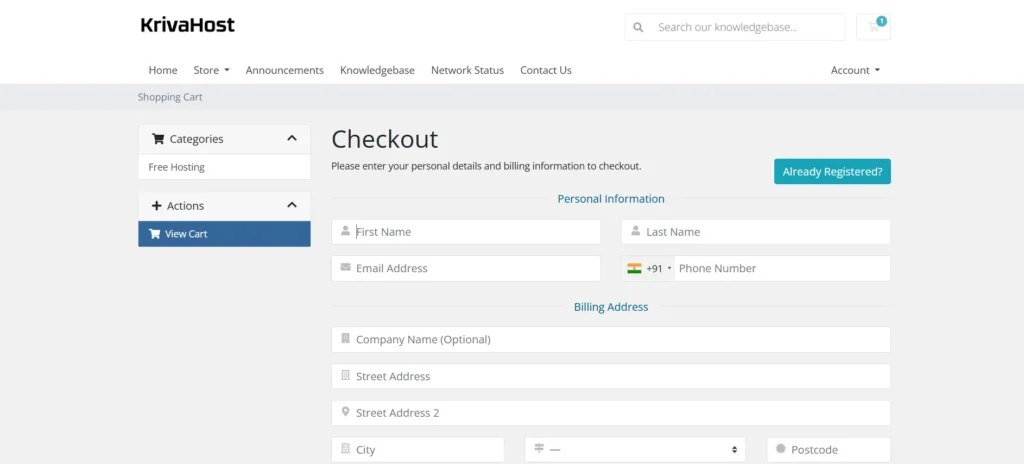Screen dimensions: 1024x464
Task: Click the building icon in Company Name field
Action: coord(345,339)
